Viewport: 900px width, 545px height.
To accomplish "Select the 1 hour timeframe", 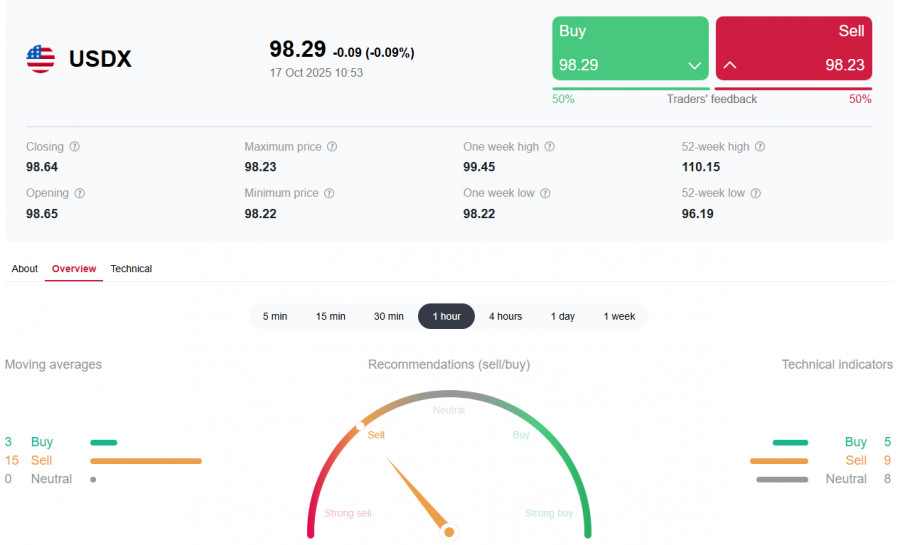I will click(447, 316).
